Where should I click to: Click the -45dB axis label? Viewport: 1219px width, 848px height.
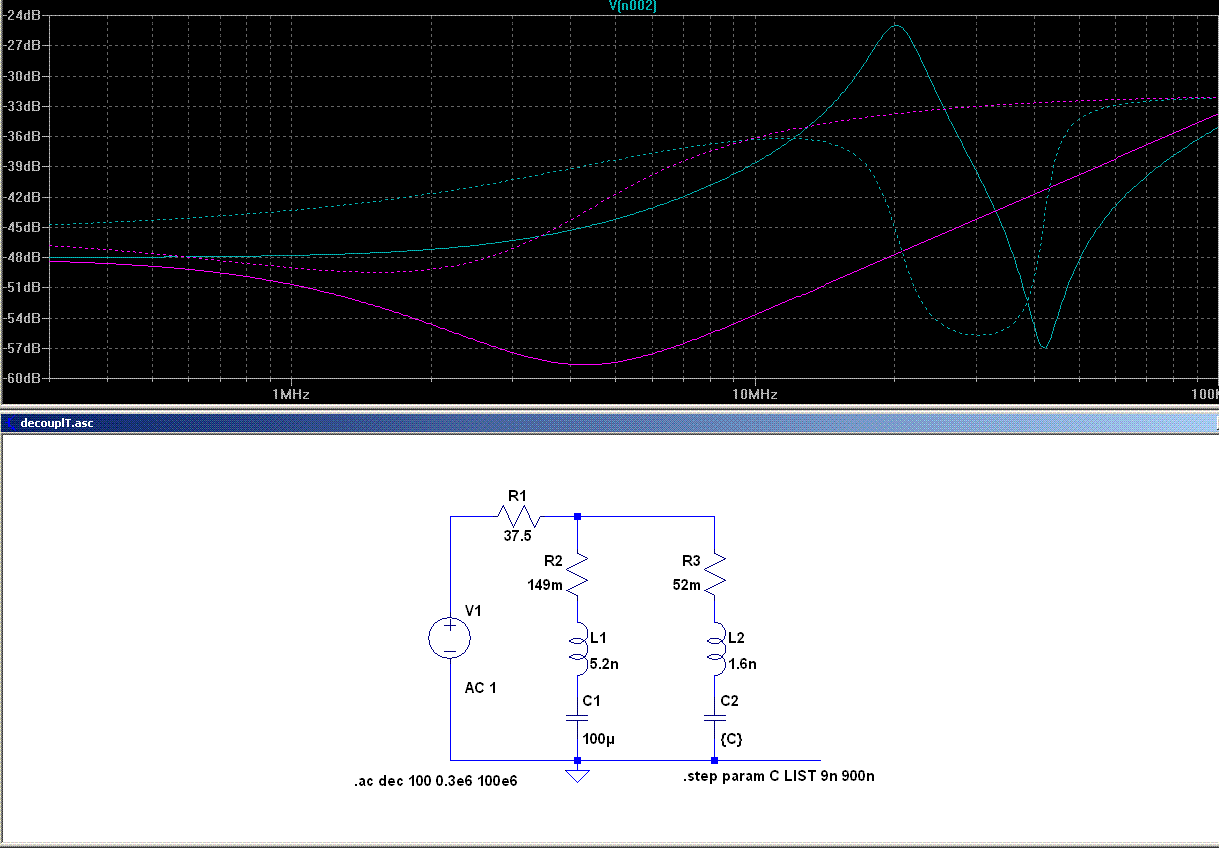[21, 227]
